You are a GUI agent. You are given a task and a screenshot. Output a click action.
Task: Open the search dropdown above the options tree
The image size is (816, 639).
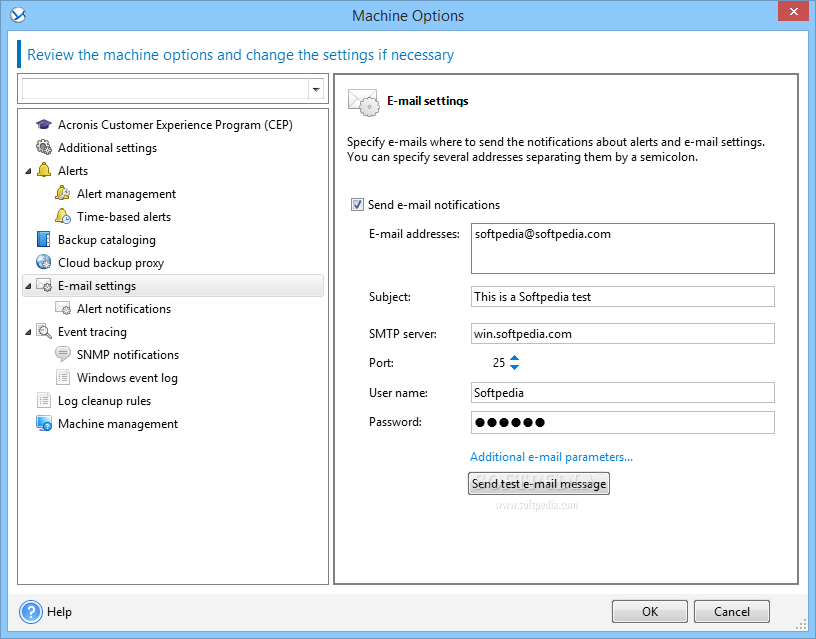316,90
